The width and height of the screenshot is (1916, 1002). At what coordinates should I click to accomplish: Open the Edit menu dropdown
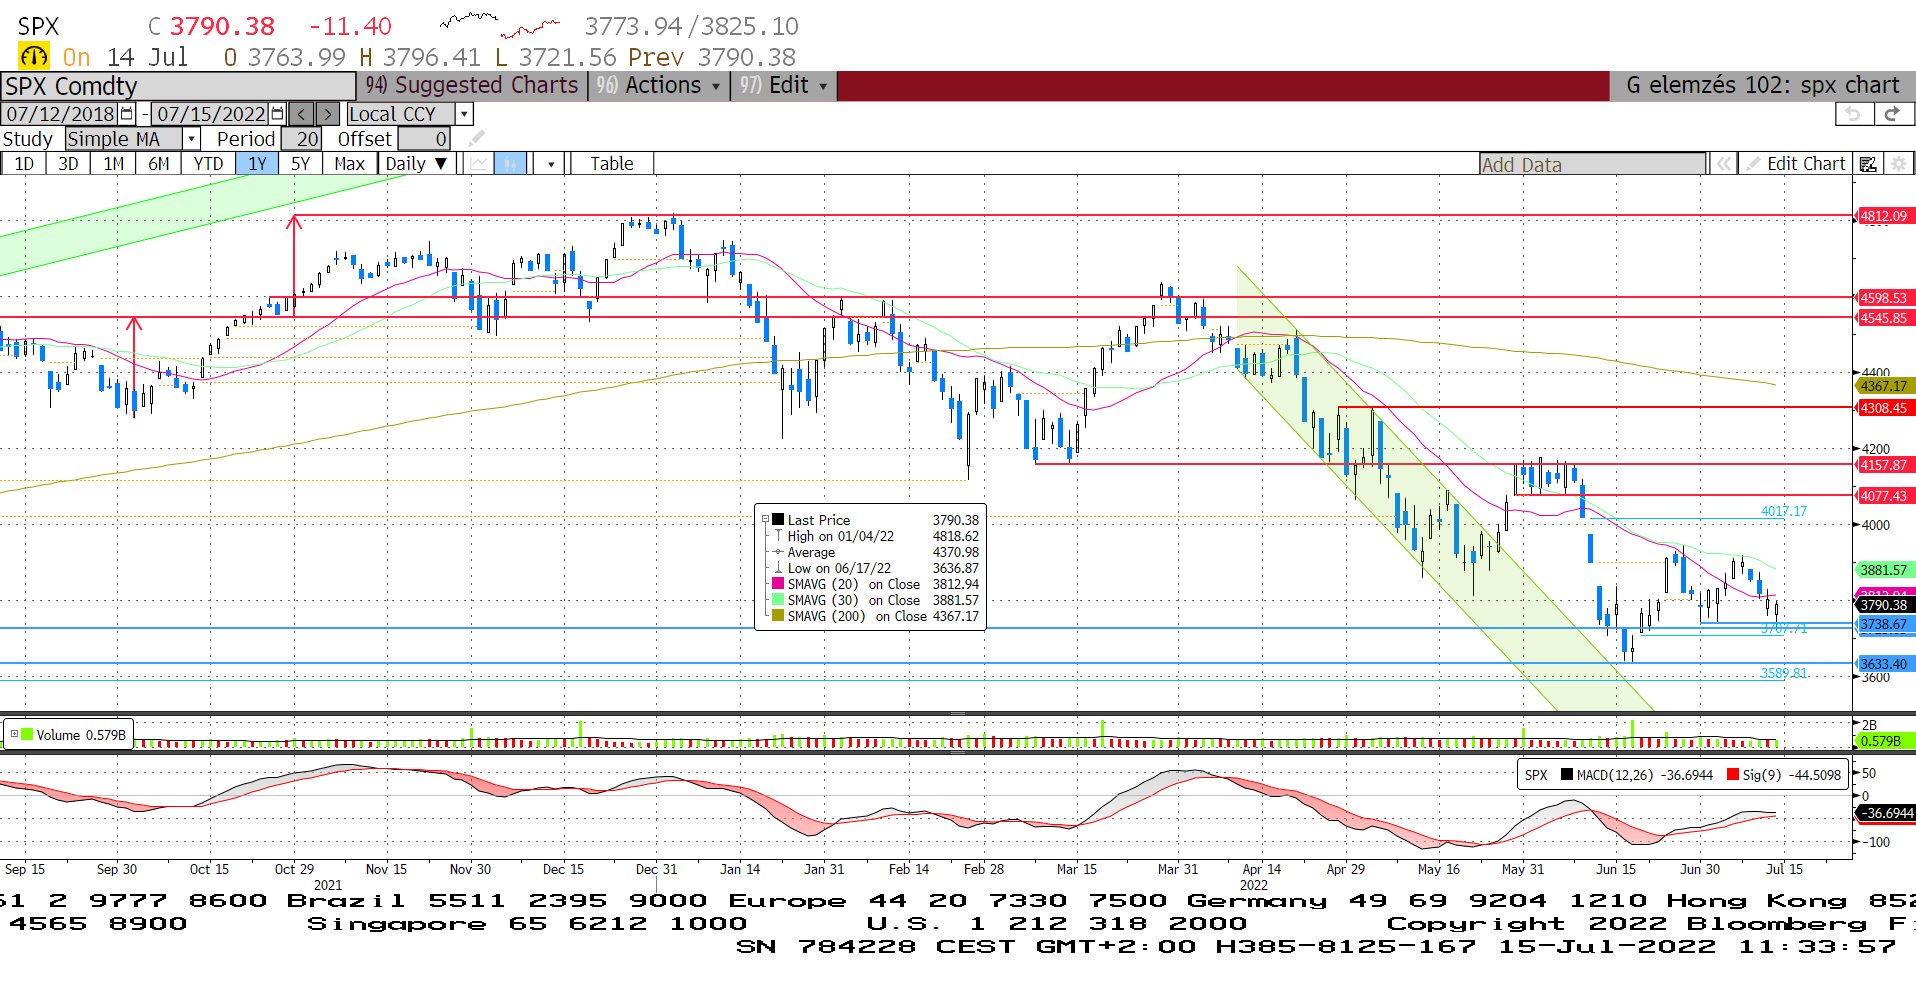pos(783,86)
